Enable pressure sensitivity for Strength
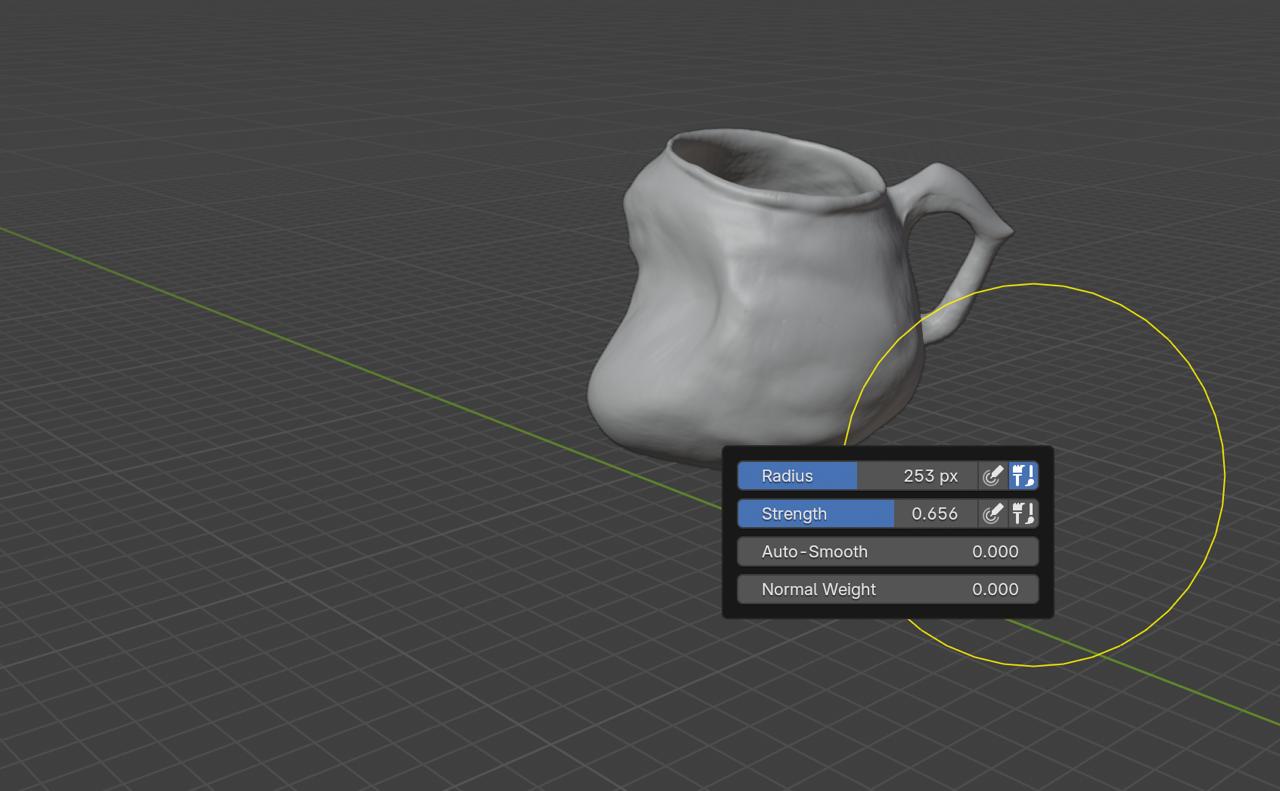1280x791 pixels. point(992,514)
